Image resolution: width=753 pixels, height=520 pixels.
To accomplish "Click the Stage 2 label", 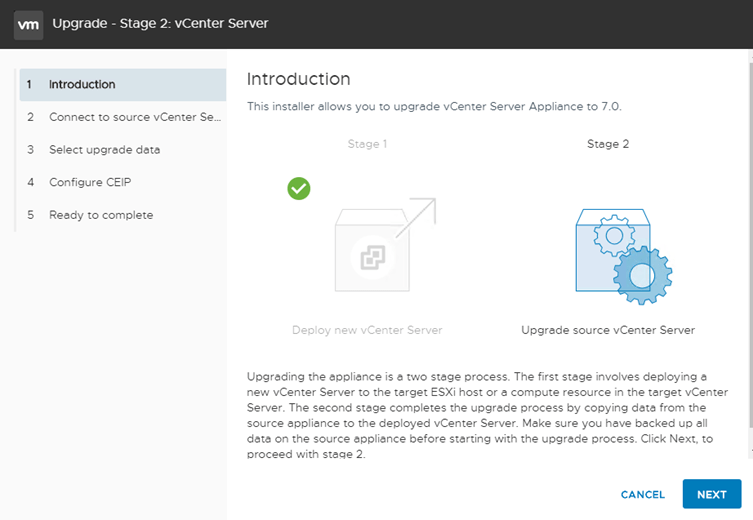I will tap(608, 144).
